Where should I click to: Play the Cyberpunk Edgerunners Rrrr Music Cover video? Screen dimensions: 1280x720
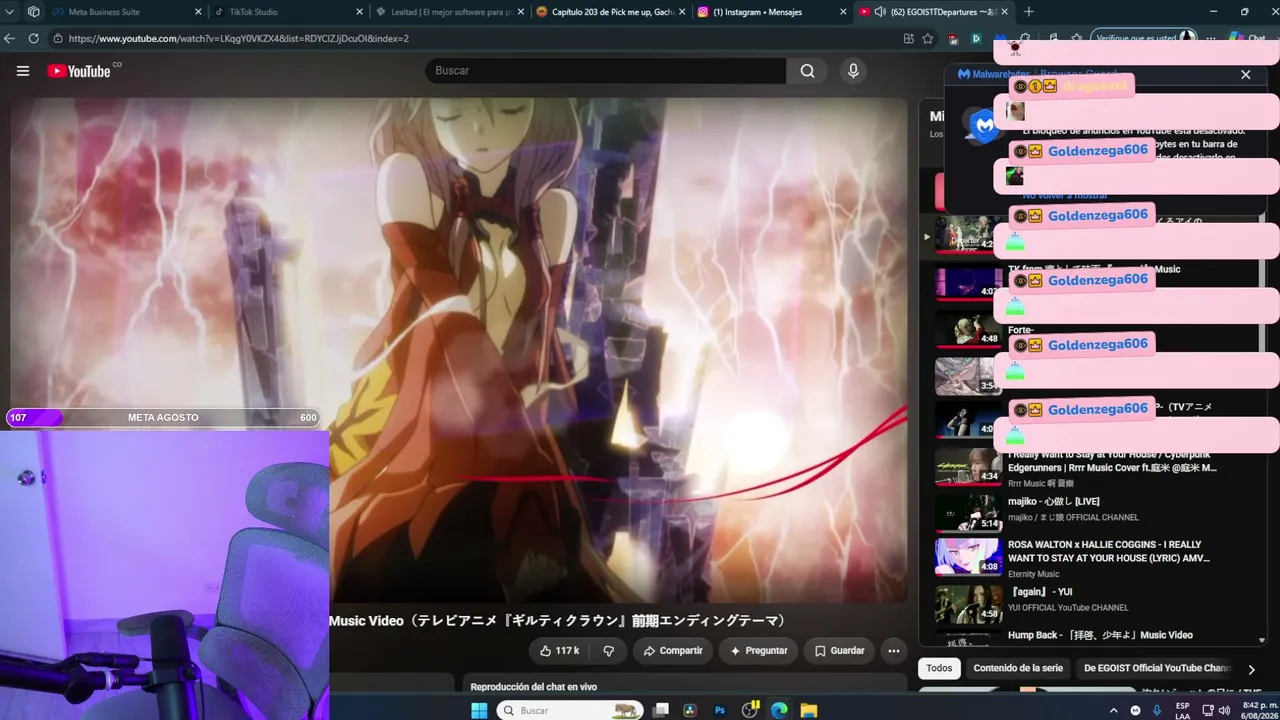[968, 467]
